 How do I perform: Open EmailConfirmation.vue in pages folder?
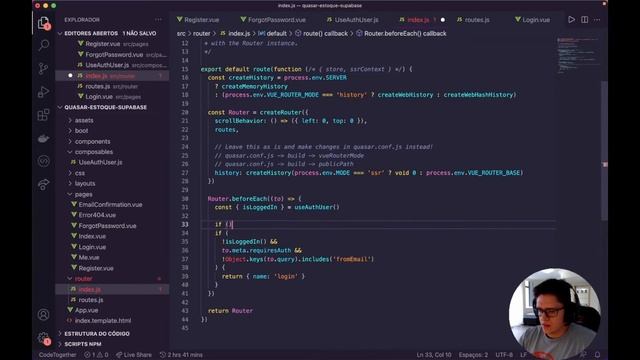(x=110, y=204)
